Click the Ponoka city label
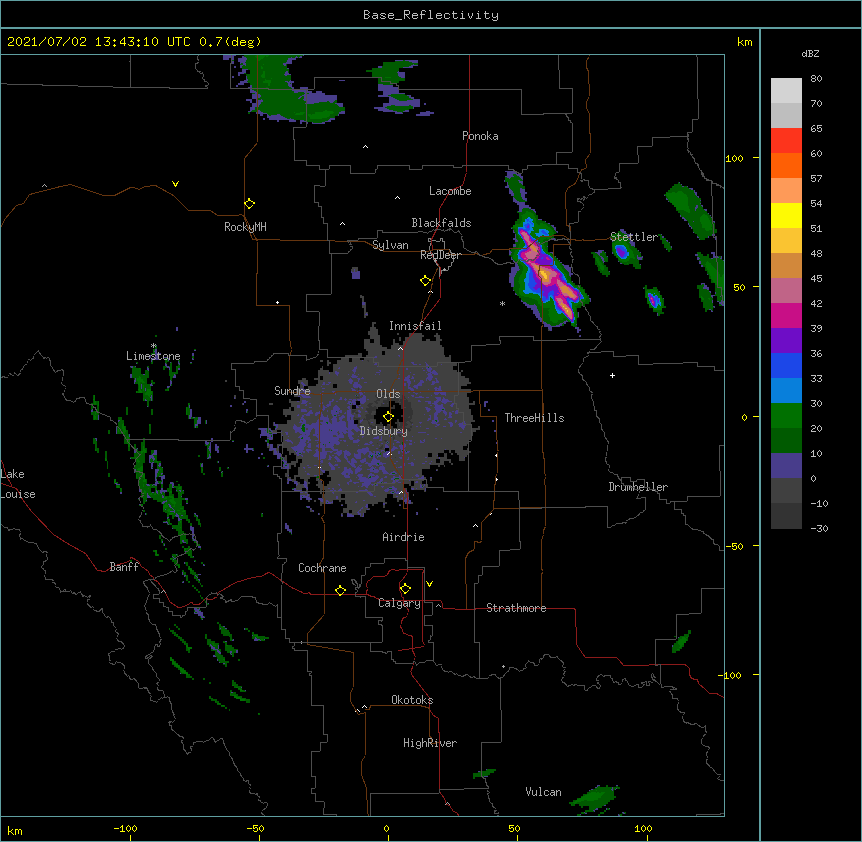Viewport: 862px width, 842px height. pos(480,136)
